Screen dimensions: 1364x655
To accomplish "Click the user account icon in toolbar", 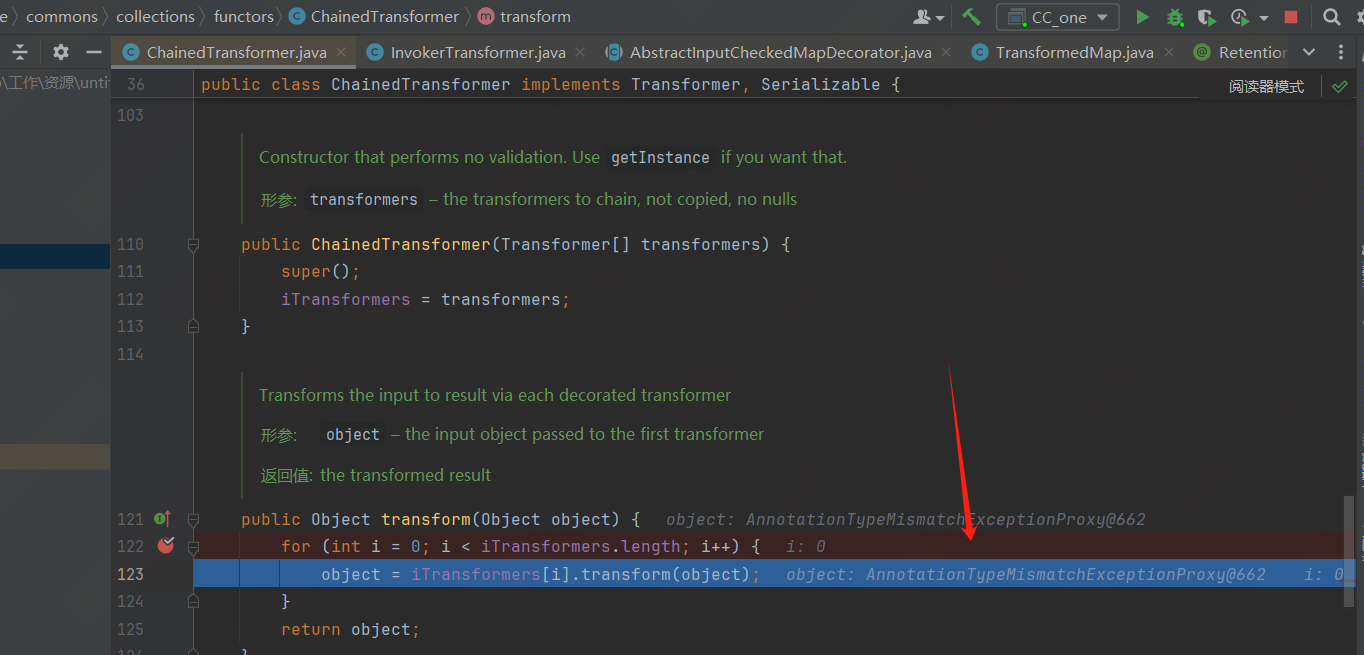I will [x=922, y=17].
